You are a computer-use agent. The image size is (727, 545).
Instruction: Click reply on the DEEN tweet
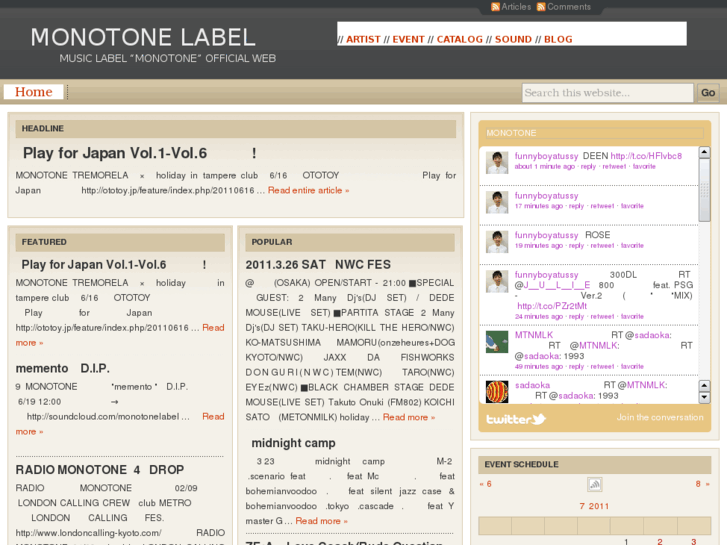coord(588,167)
